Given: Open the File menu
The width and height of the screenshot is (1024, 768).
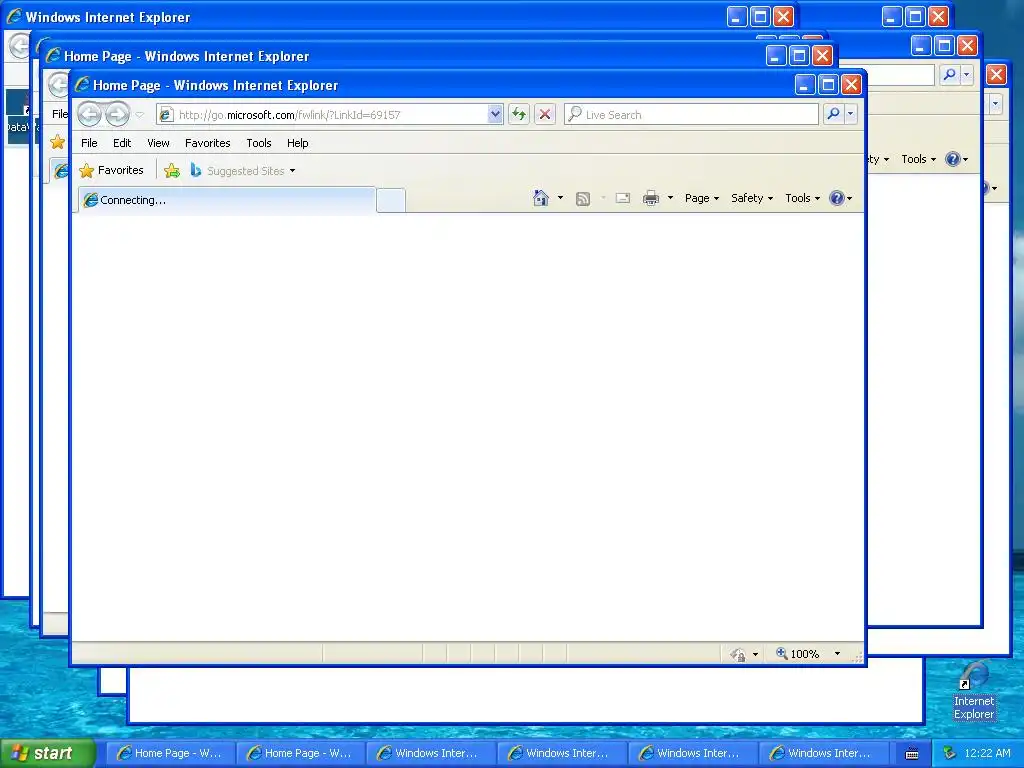Looking at the screenshot, I should point(89,143).
